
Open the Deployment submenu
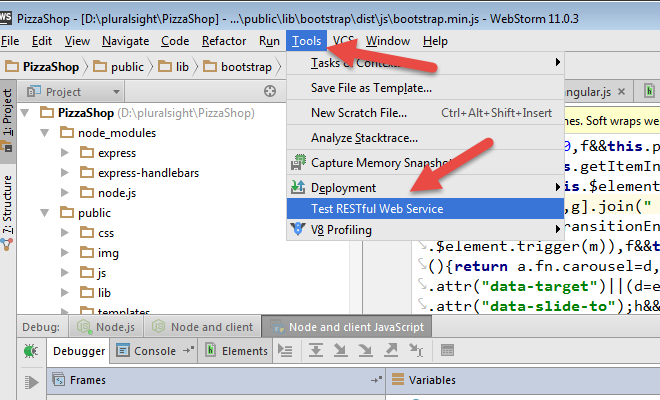(425, 187)
